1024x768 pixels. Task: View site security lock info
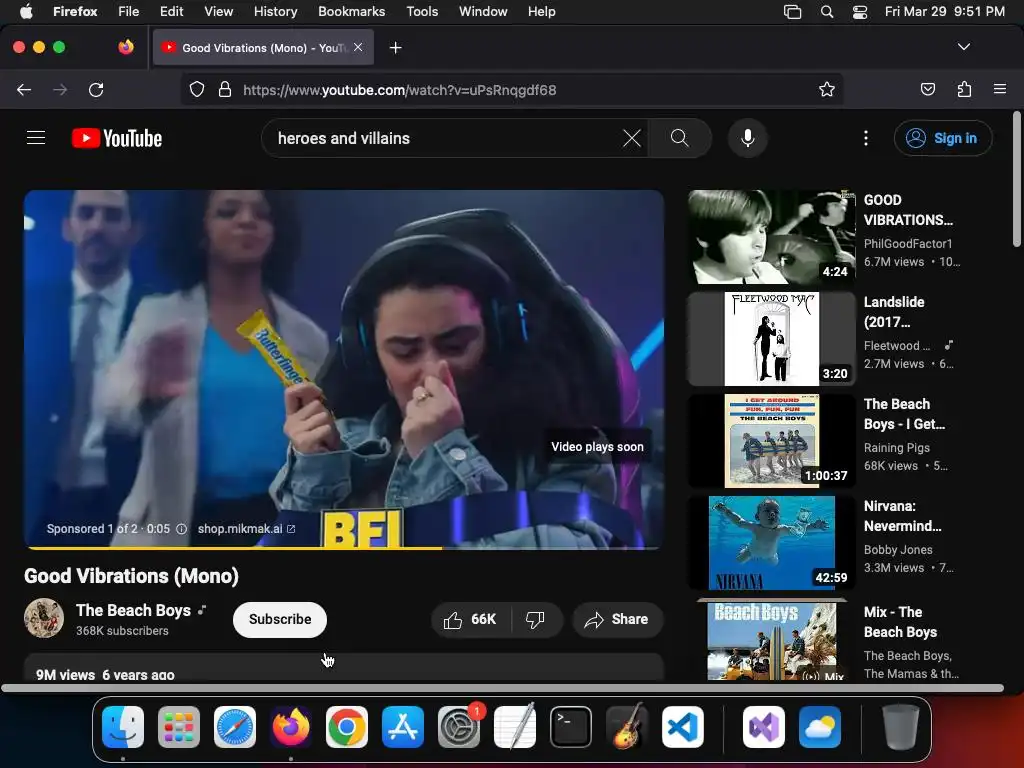(225, 89)
